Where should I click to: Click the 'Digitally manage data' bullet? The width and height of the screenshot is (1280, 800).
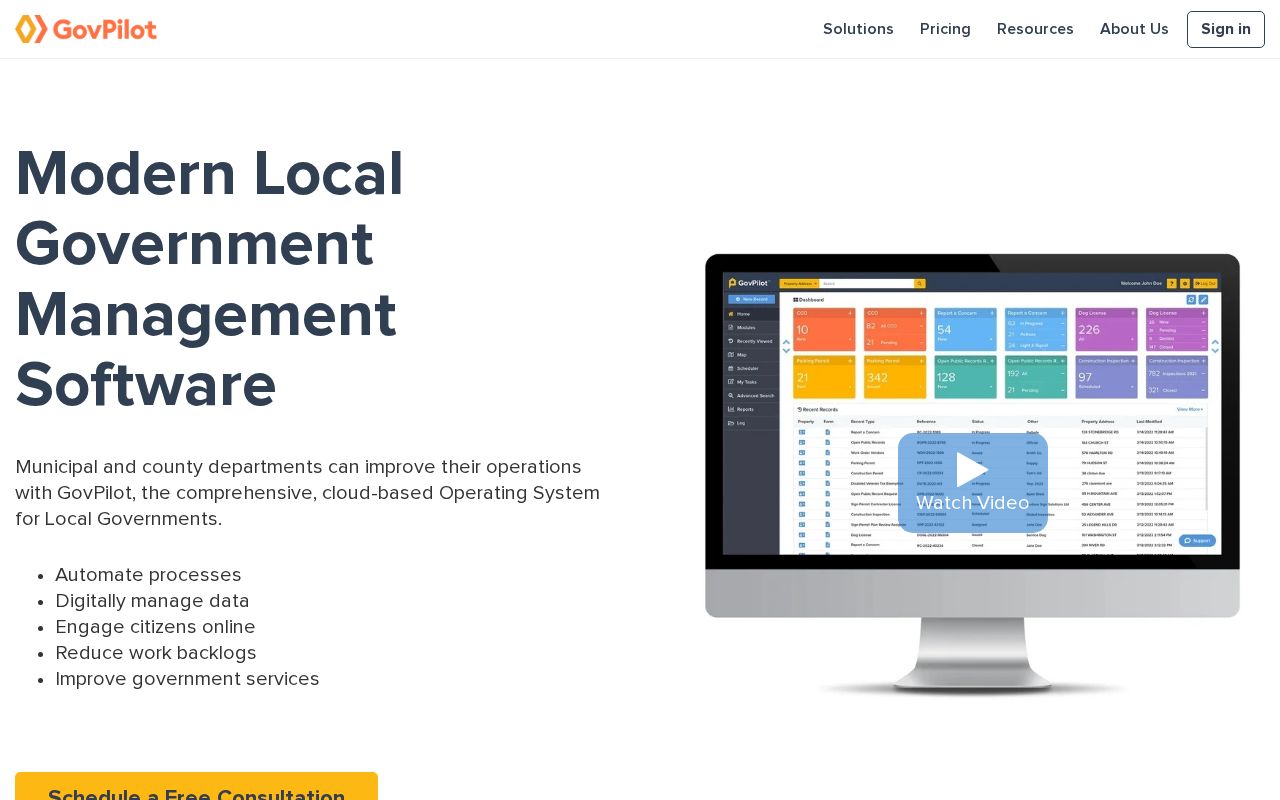tap(152, 601)
